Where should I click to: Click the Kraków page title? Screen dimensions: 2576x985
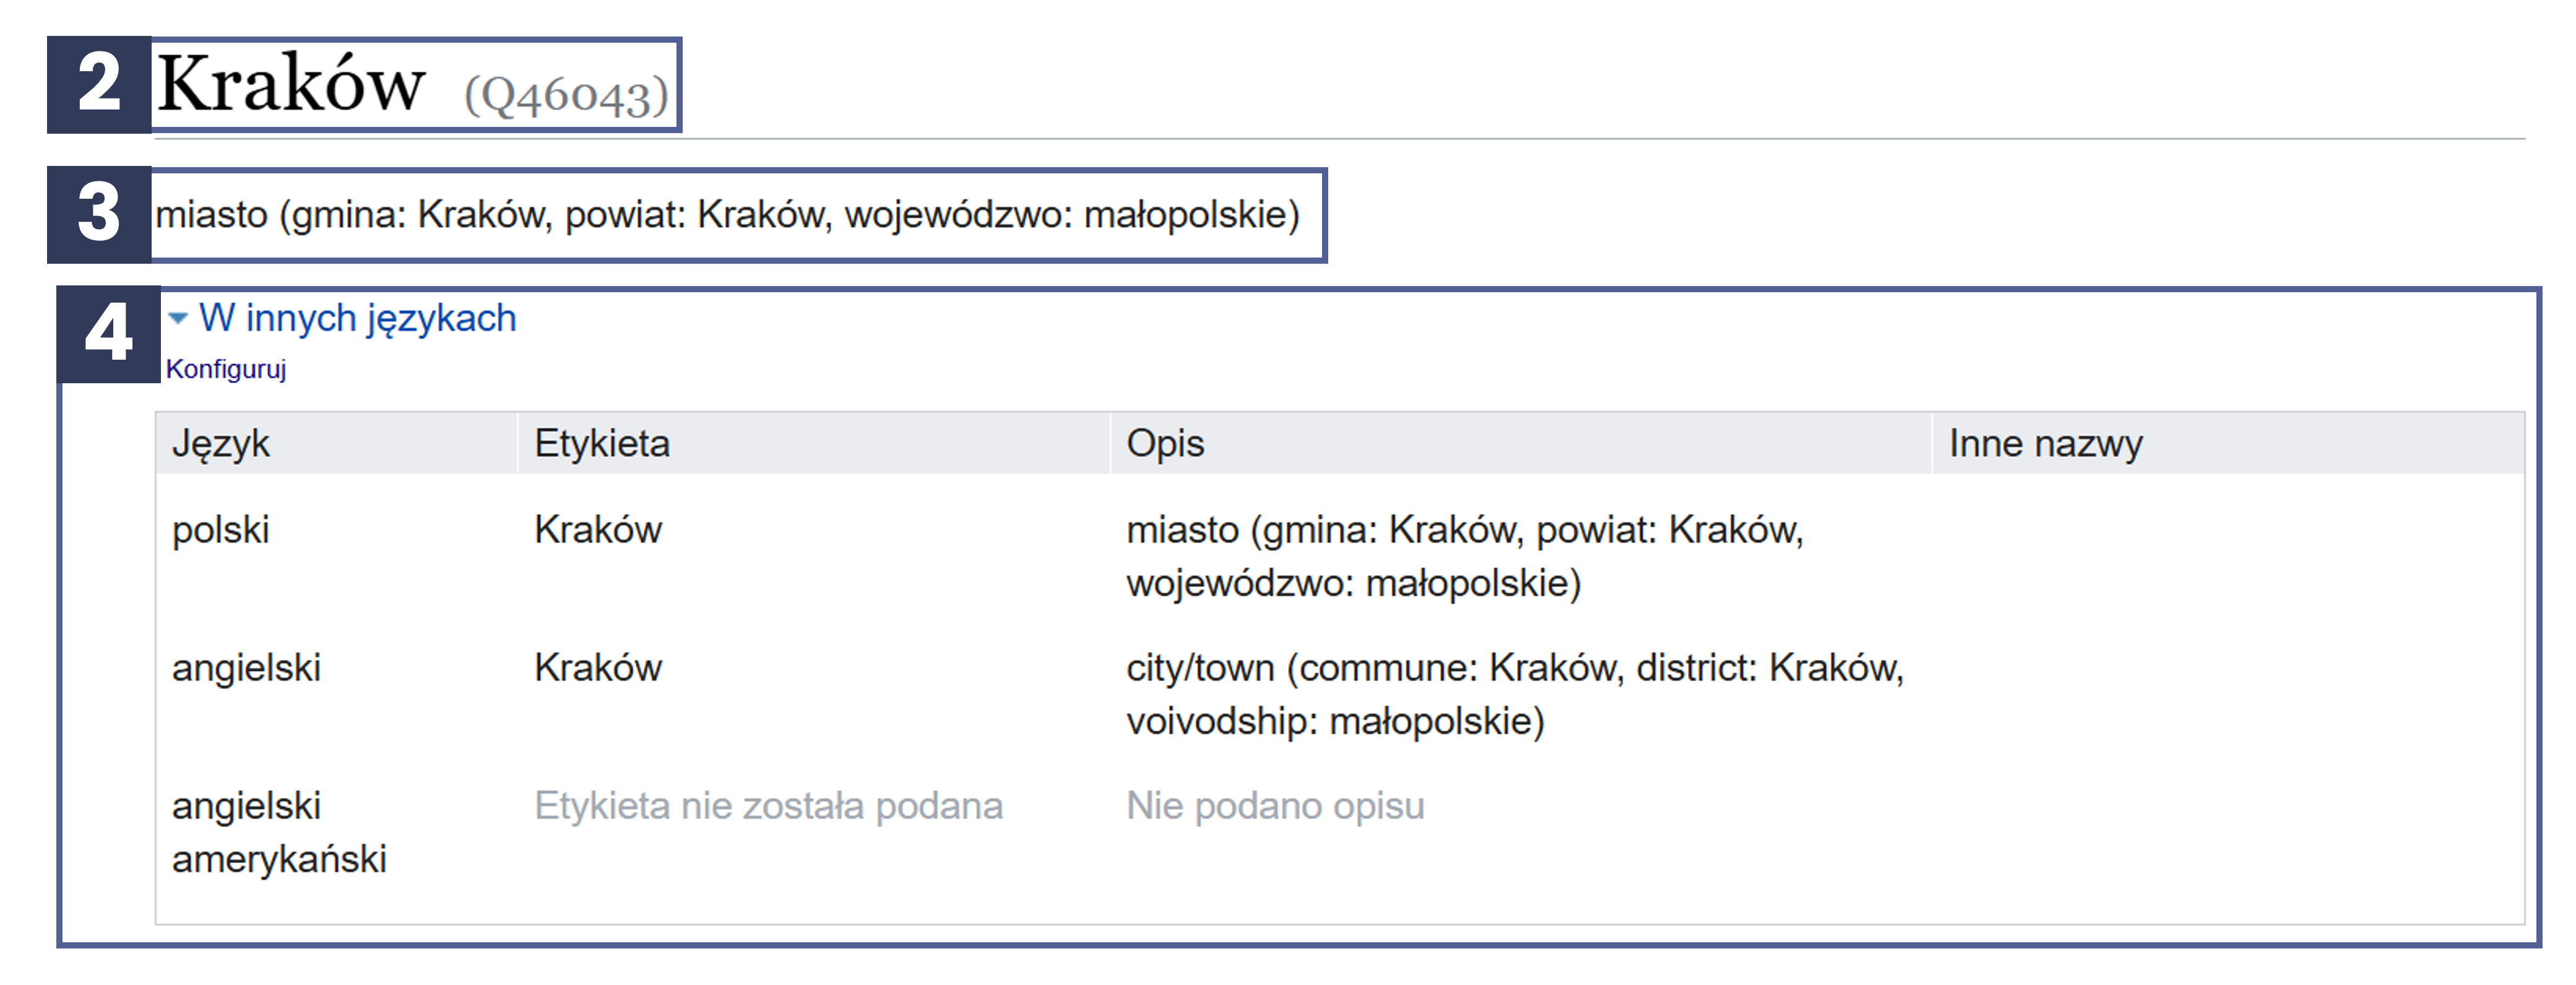tap(291, 84)
